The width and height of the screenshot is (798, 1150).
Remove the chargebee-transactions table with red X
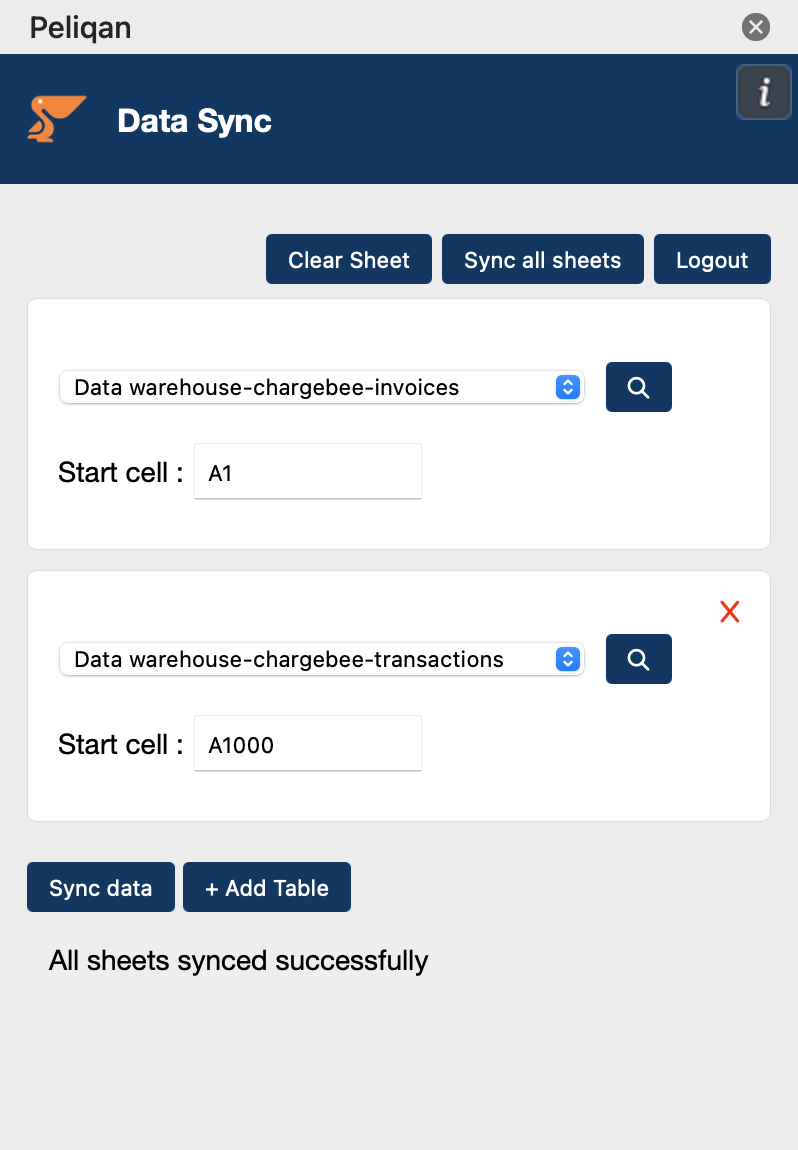[730, 612]
